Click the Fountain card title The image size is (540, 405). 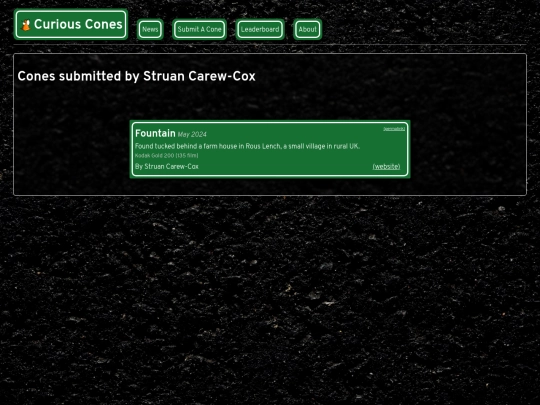point(155,133)
